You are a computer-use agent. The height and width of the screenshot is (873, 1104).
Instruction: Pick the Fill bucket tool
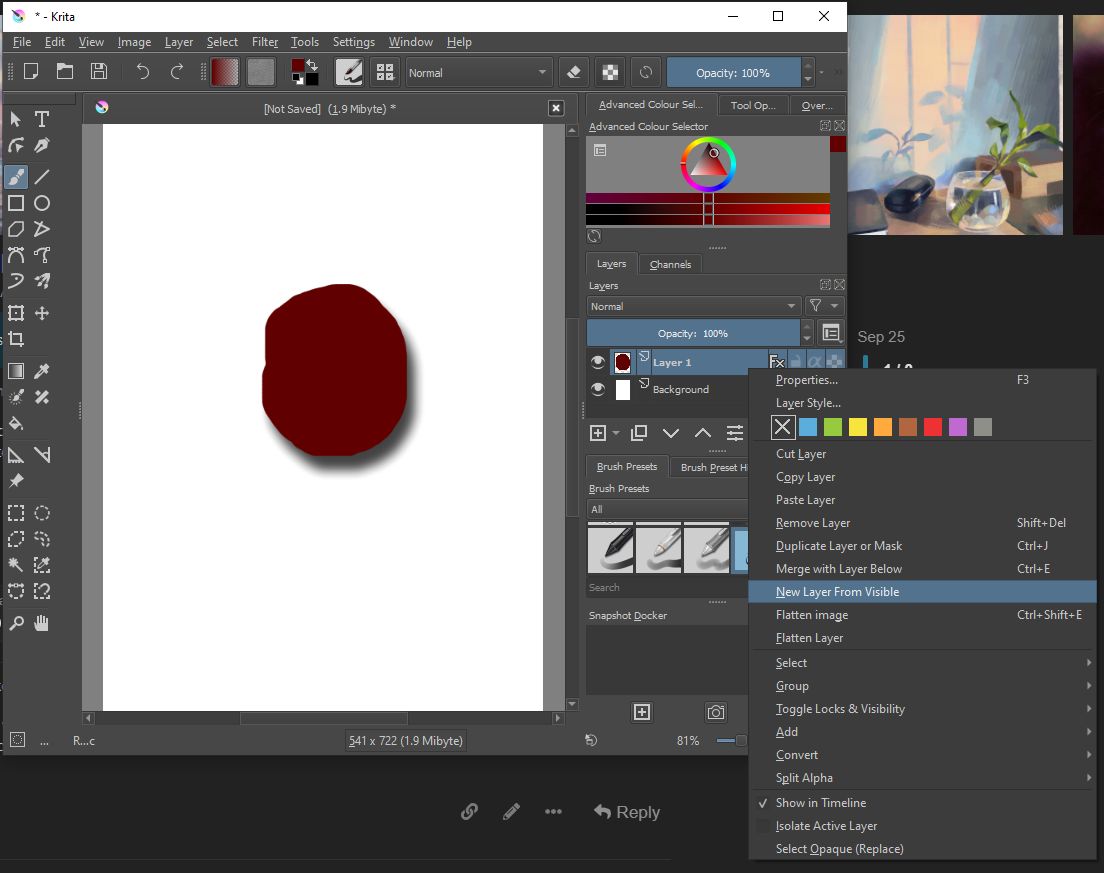pos(16,423)
